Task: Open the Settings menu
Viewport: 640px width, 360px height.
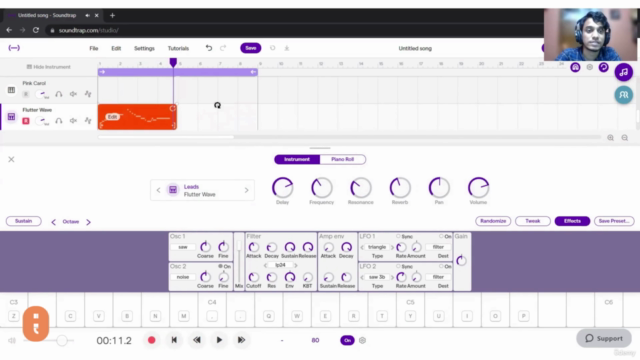Action: pos(144,48)
